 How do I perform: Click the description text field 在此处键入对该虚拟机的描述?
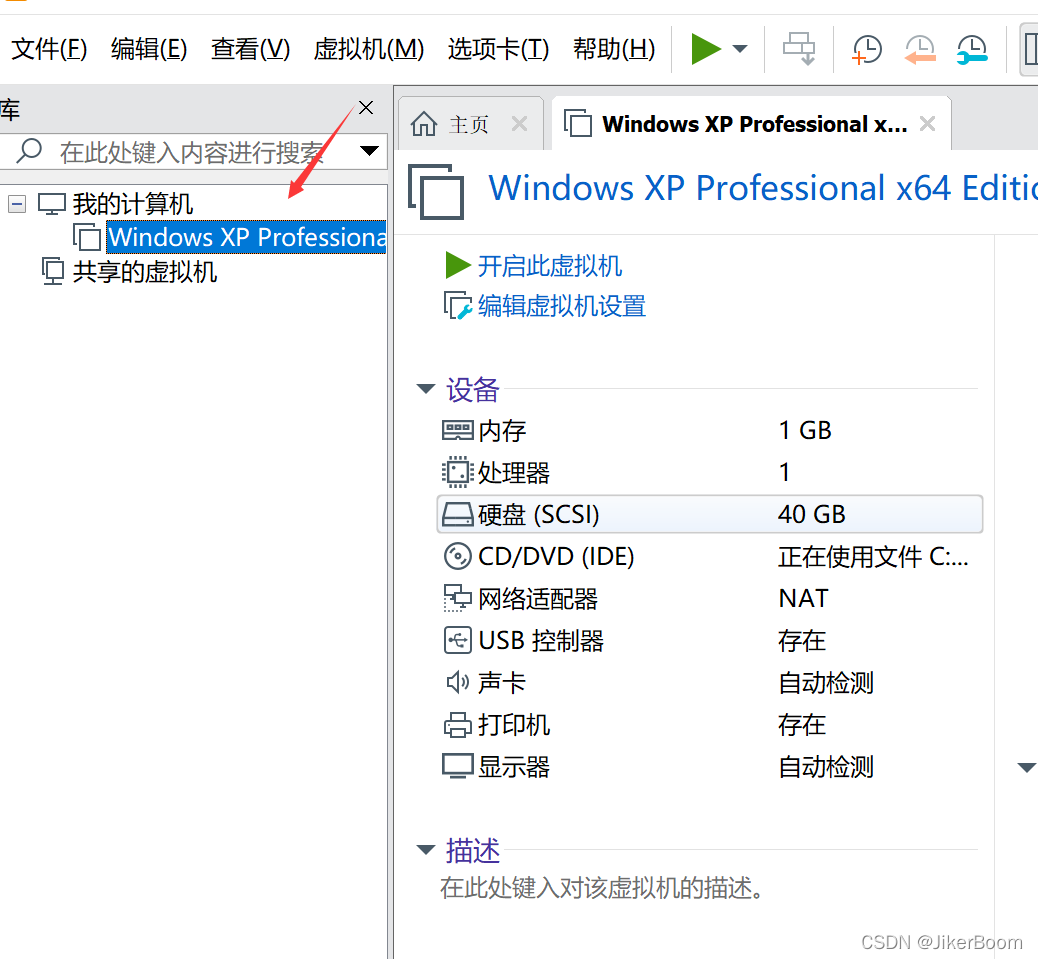[x=601, y=888]
